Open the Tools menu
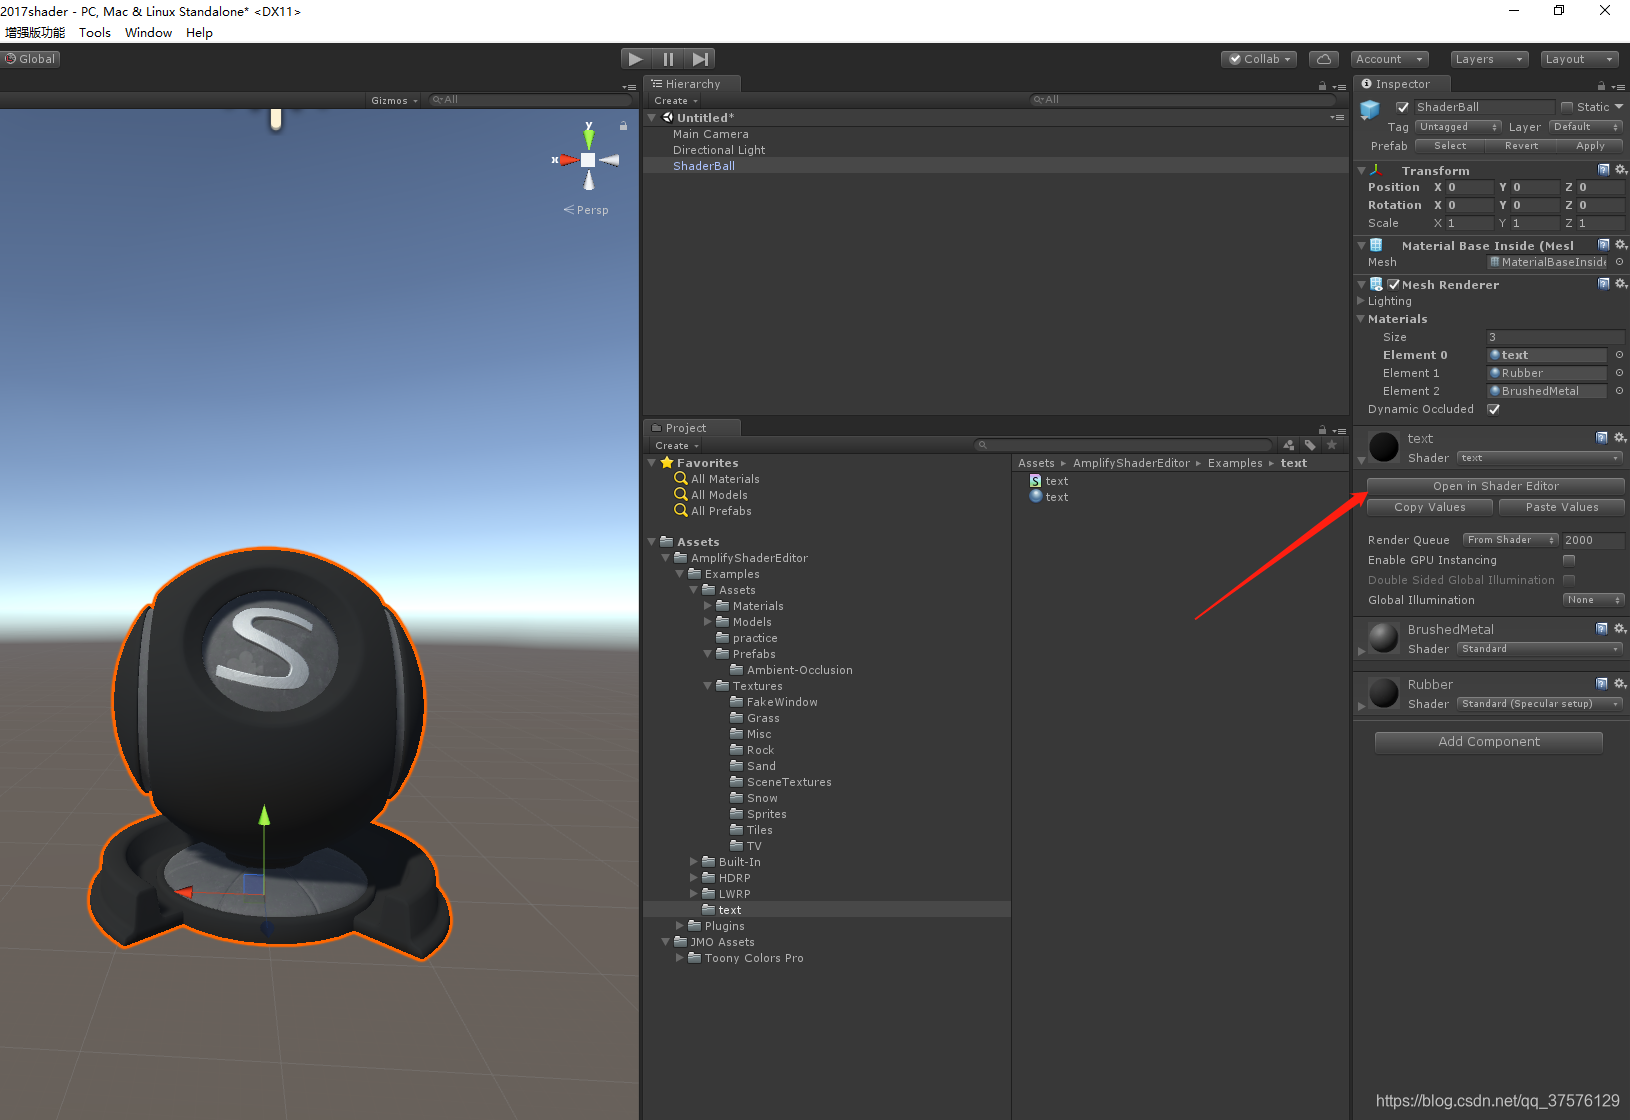 [x=95, y=32]
